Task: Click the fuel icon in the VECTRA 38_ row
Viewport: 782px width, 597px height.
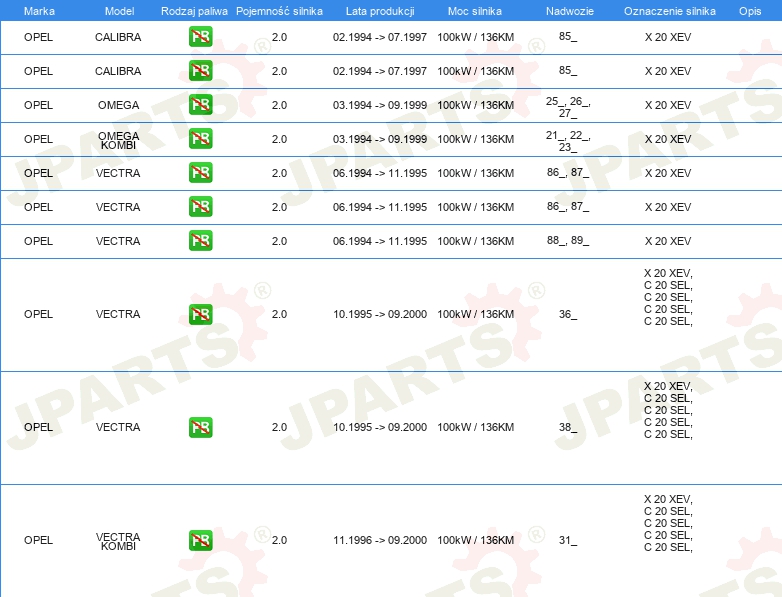Action: (200, 427)
